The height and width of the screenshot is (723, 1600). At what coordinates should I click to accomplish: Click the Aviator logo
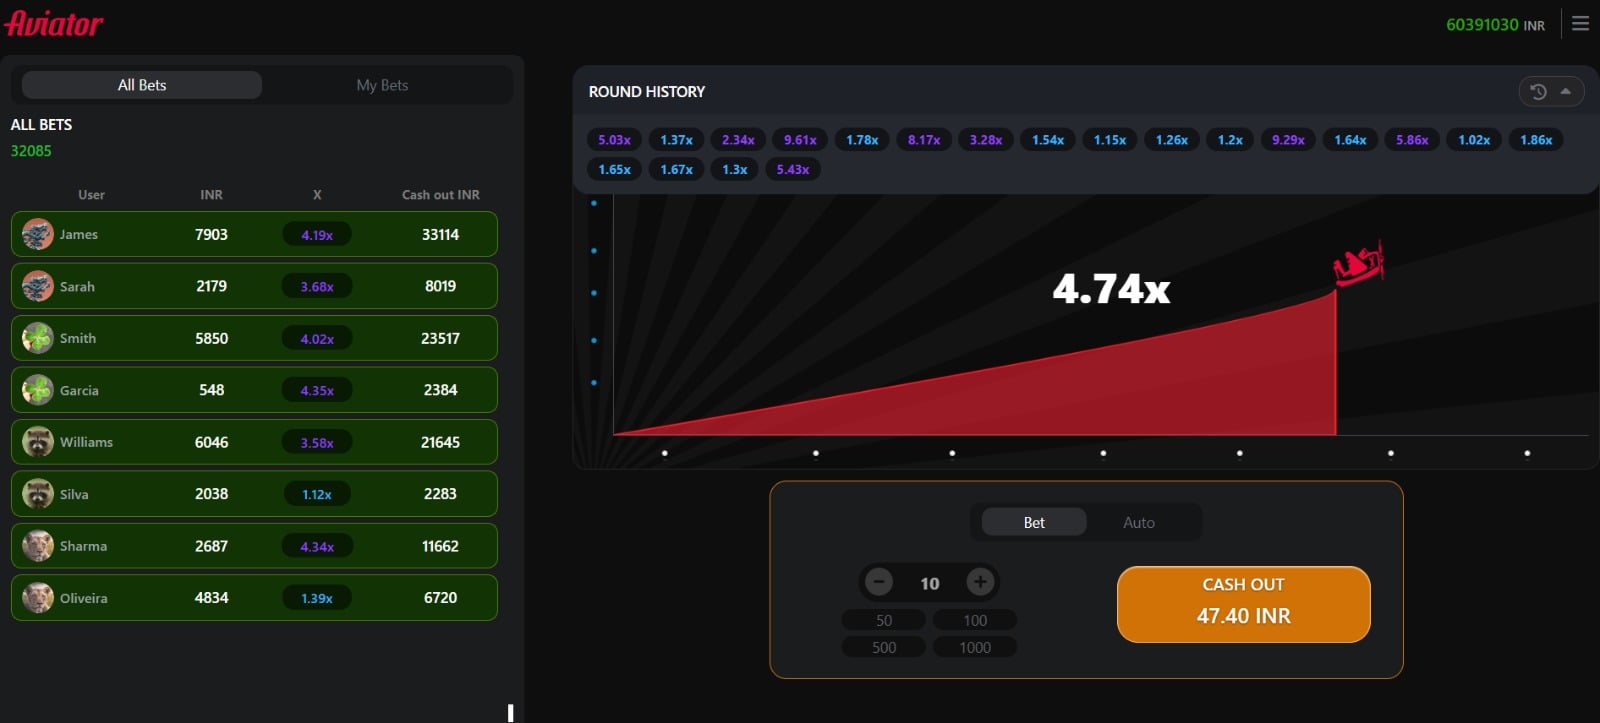[x=54, y=24]
